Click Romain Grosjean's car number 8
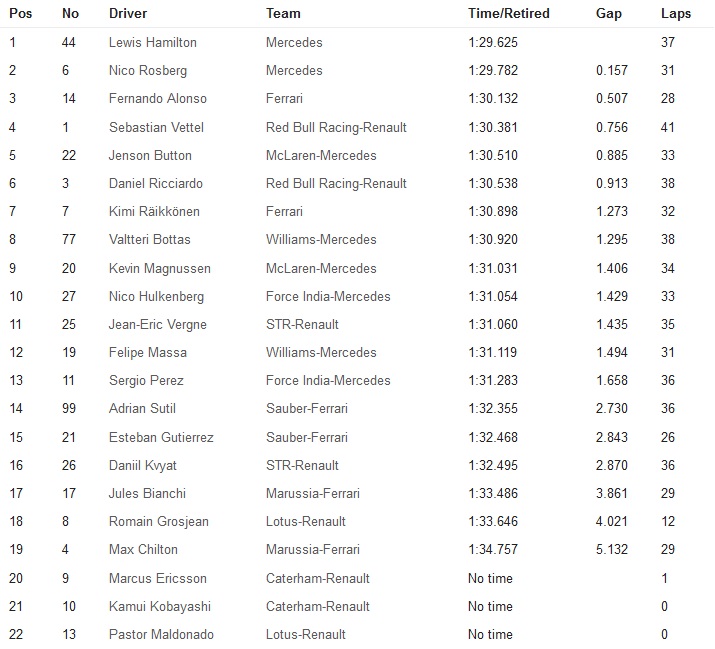715x649 pixels. click(x=66, y=521)
